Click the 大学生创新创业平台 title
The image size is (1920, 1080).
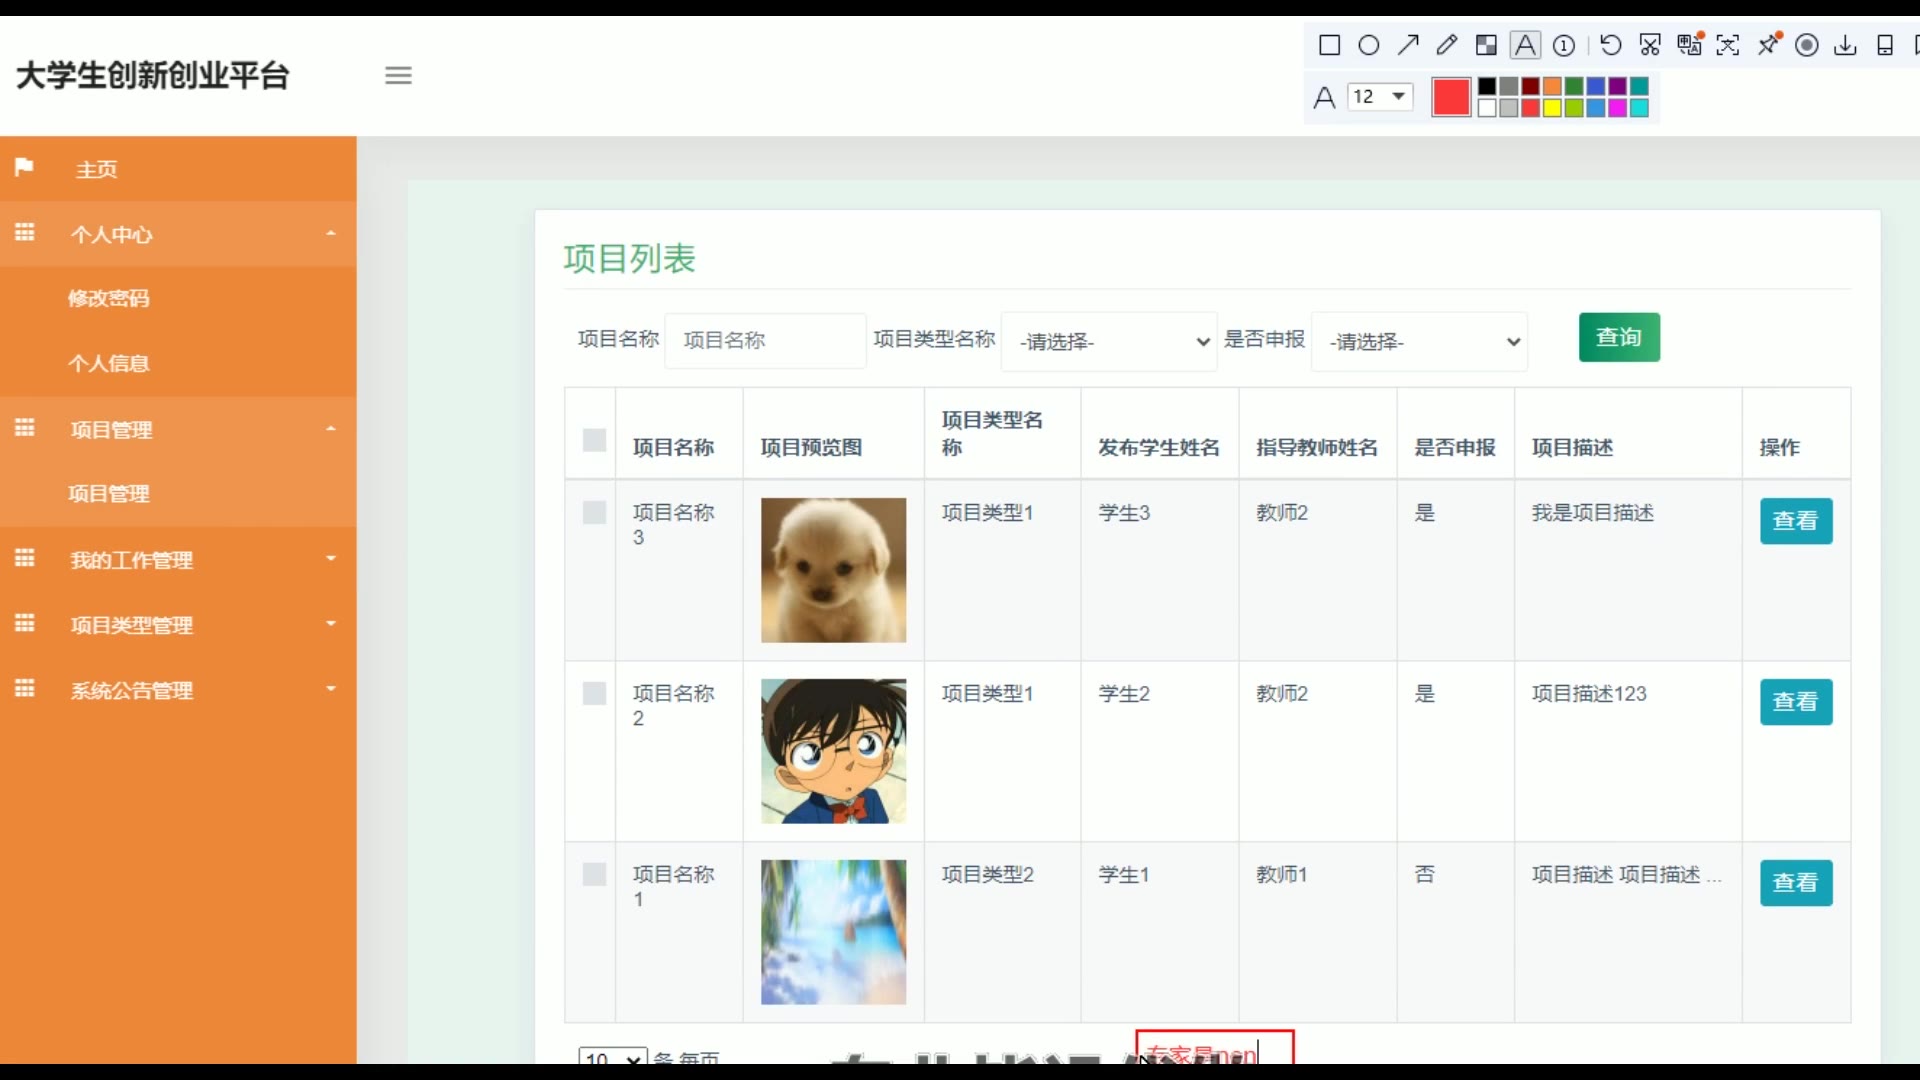(x=153, y=75)
